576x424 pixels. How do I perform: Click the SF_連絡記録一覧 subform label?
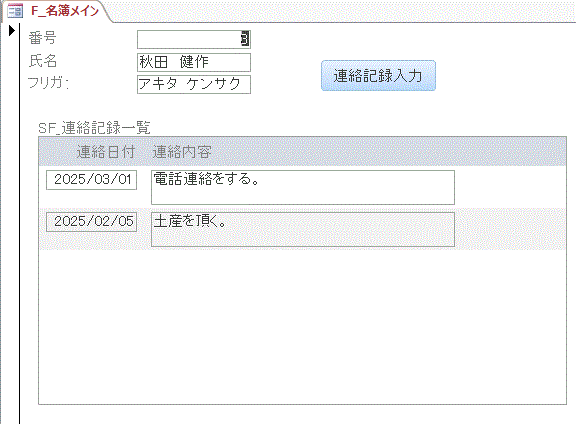click(94, 128)
